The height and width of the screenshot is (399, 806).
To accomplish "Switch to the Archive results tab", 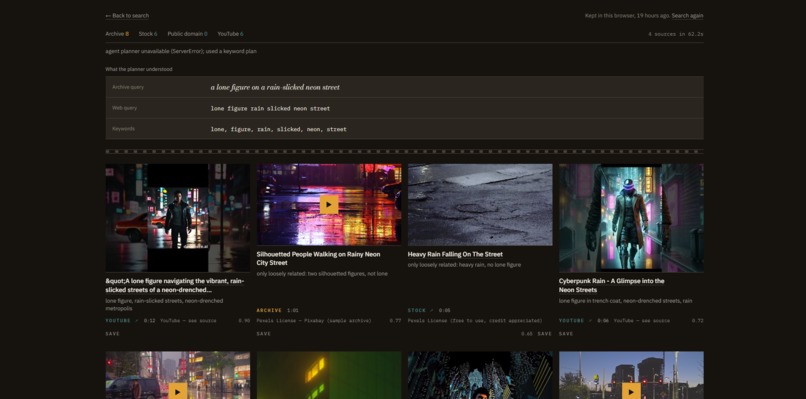I will click(x=117, y=34).
